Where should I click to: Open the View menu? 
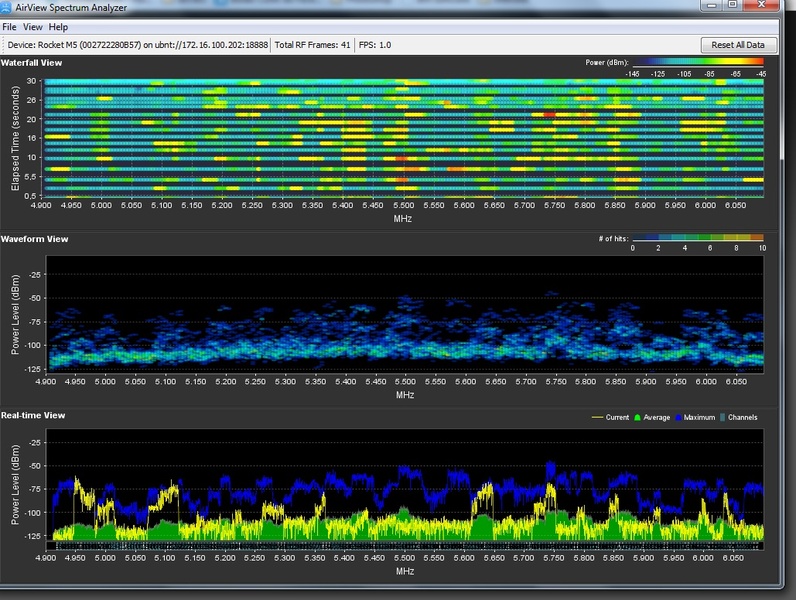coord(33,27)
